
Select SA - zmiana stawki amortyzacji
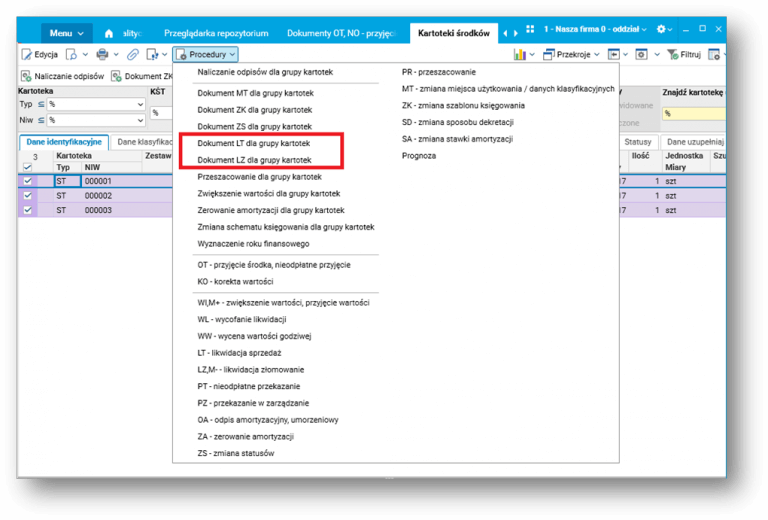pyautogui.click(x=457, y=139)
